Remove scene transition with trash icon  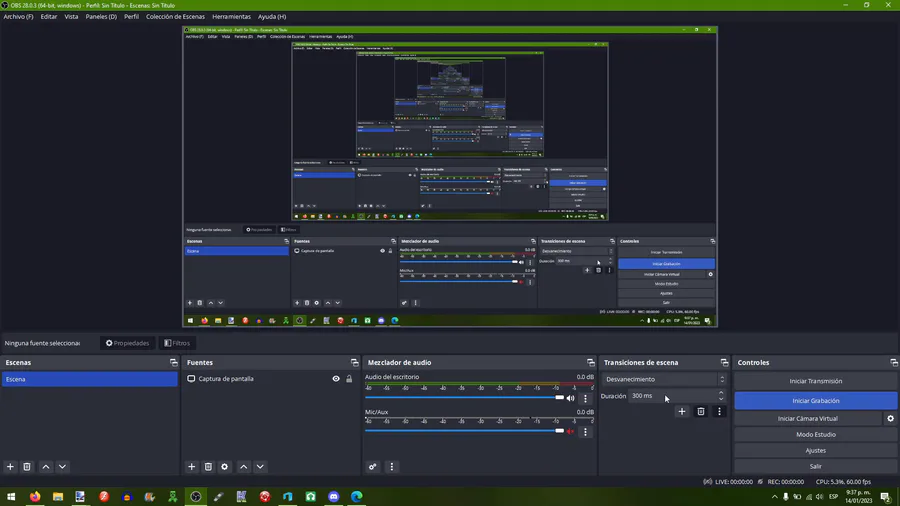coord(701,411)
